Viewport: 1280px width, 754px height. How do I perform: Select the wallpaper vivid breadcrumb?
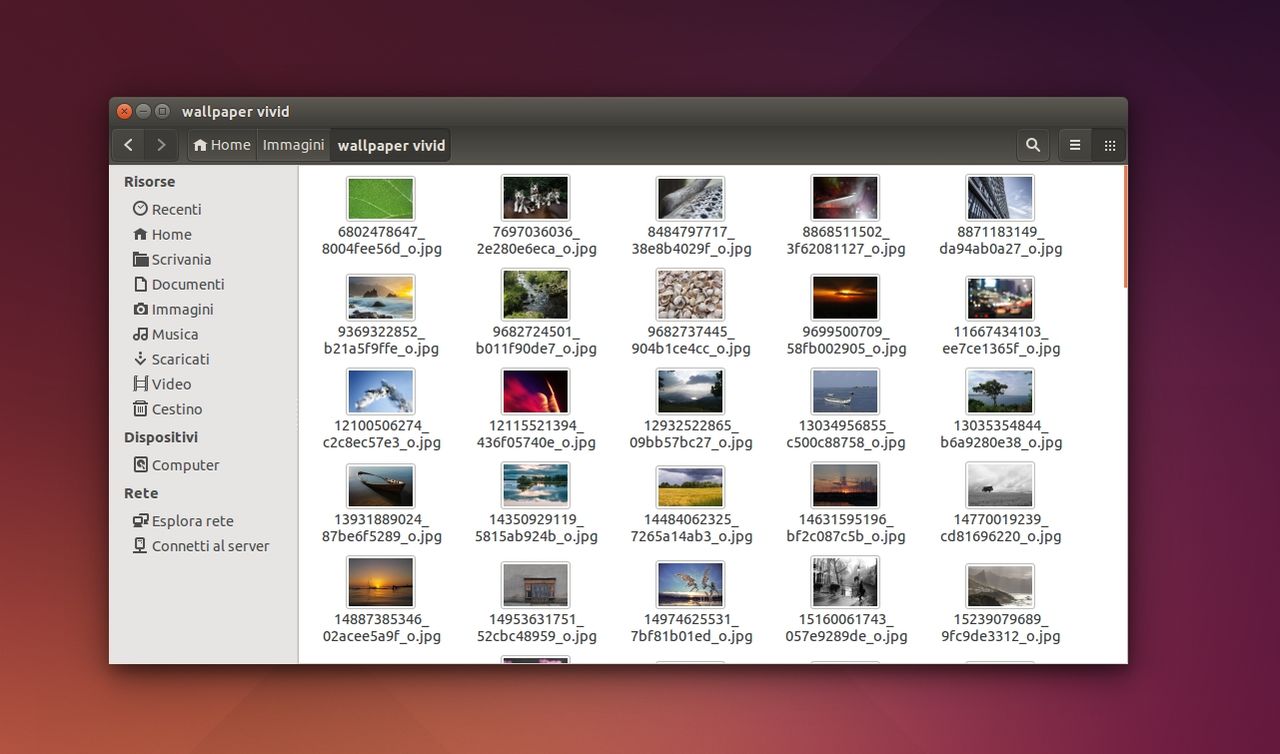(391, 145)
